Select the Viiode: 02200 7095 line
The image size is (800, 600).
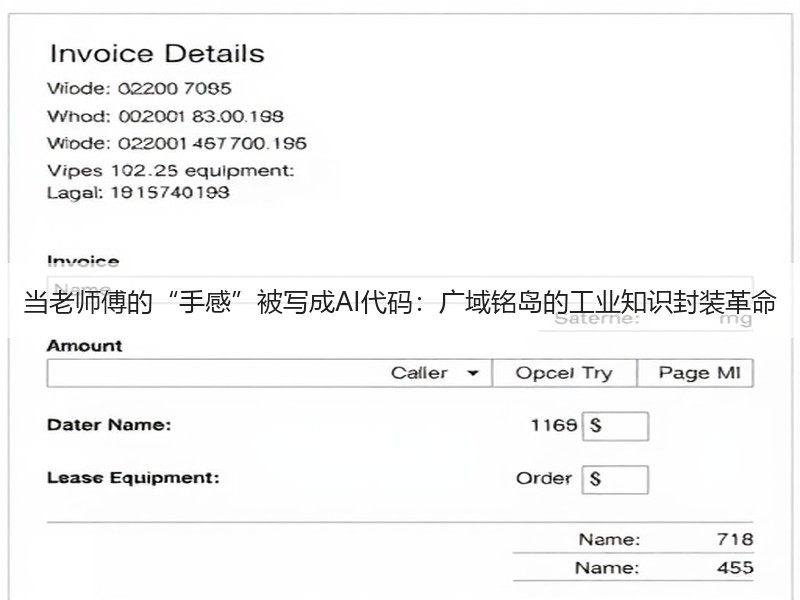(139, 89)
